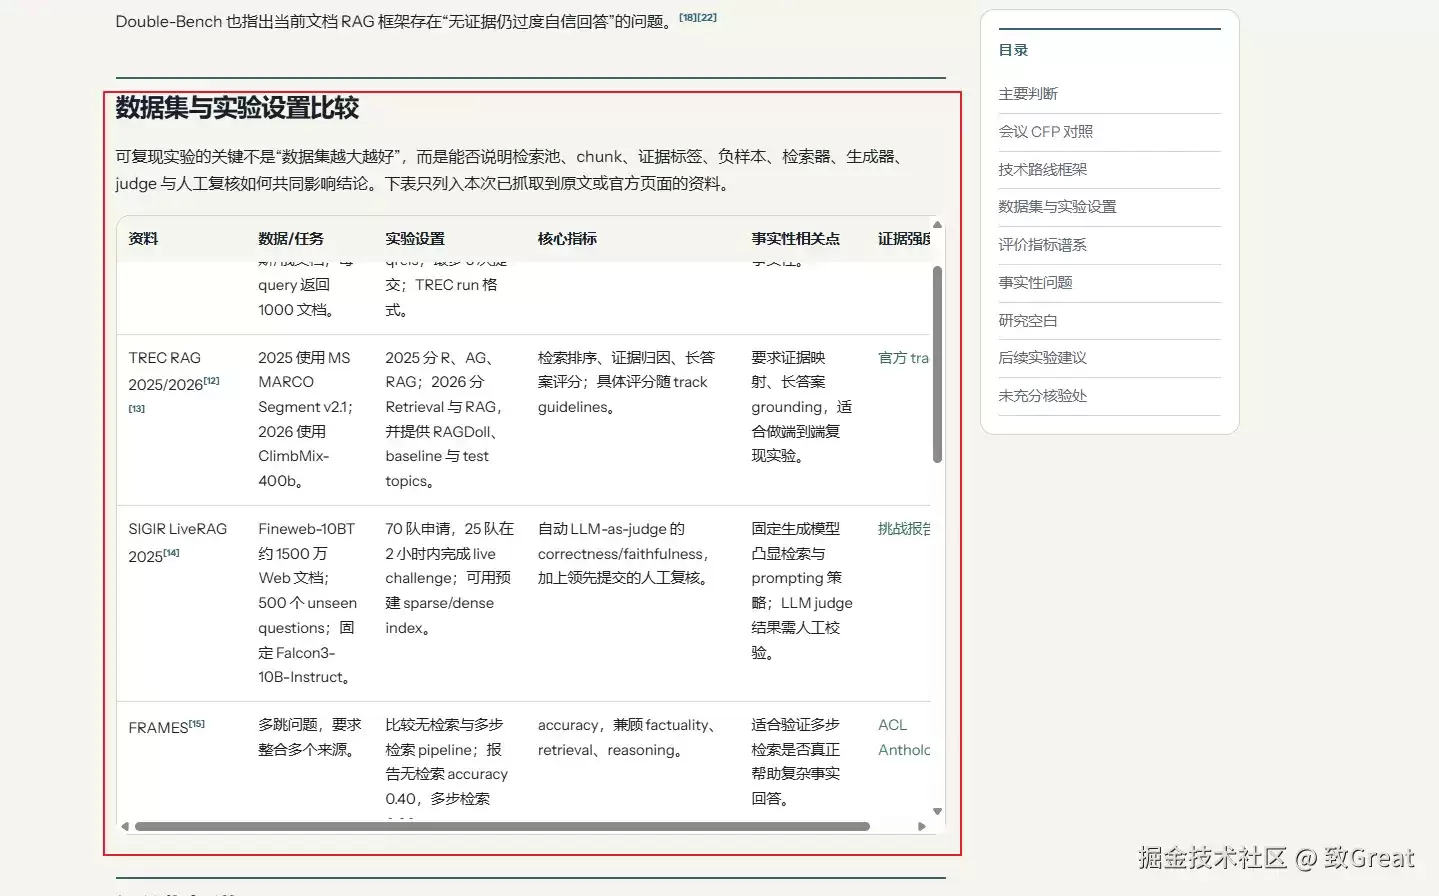Viewport: 1439px width, 896px height.
Task: Navigate to 事实性问题 section
Action: (x=1035, y=283)
